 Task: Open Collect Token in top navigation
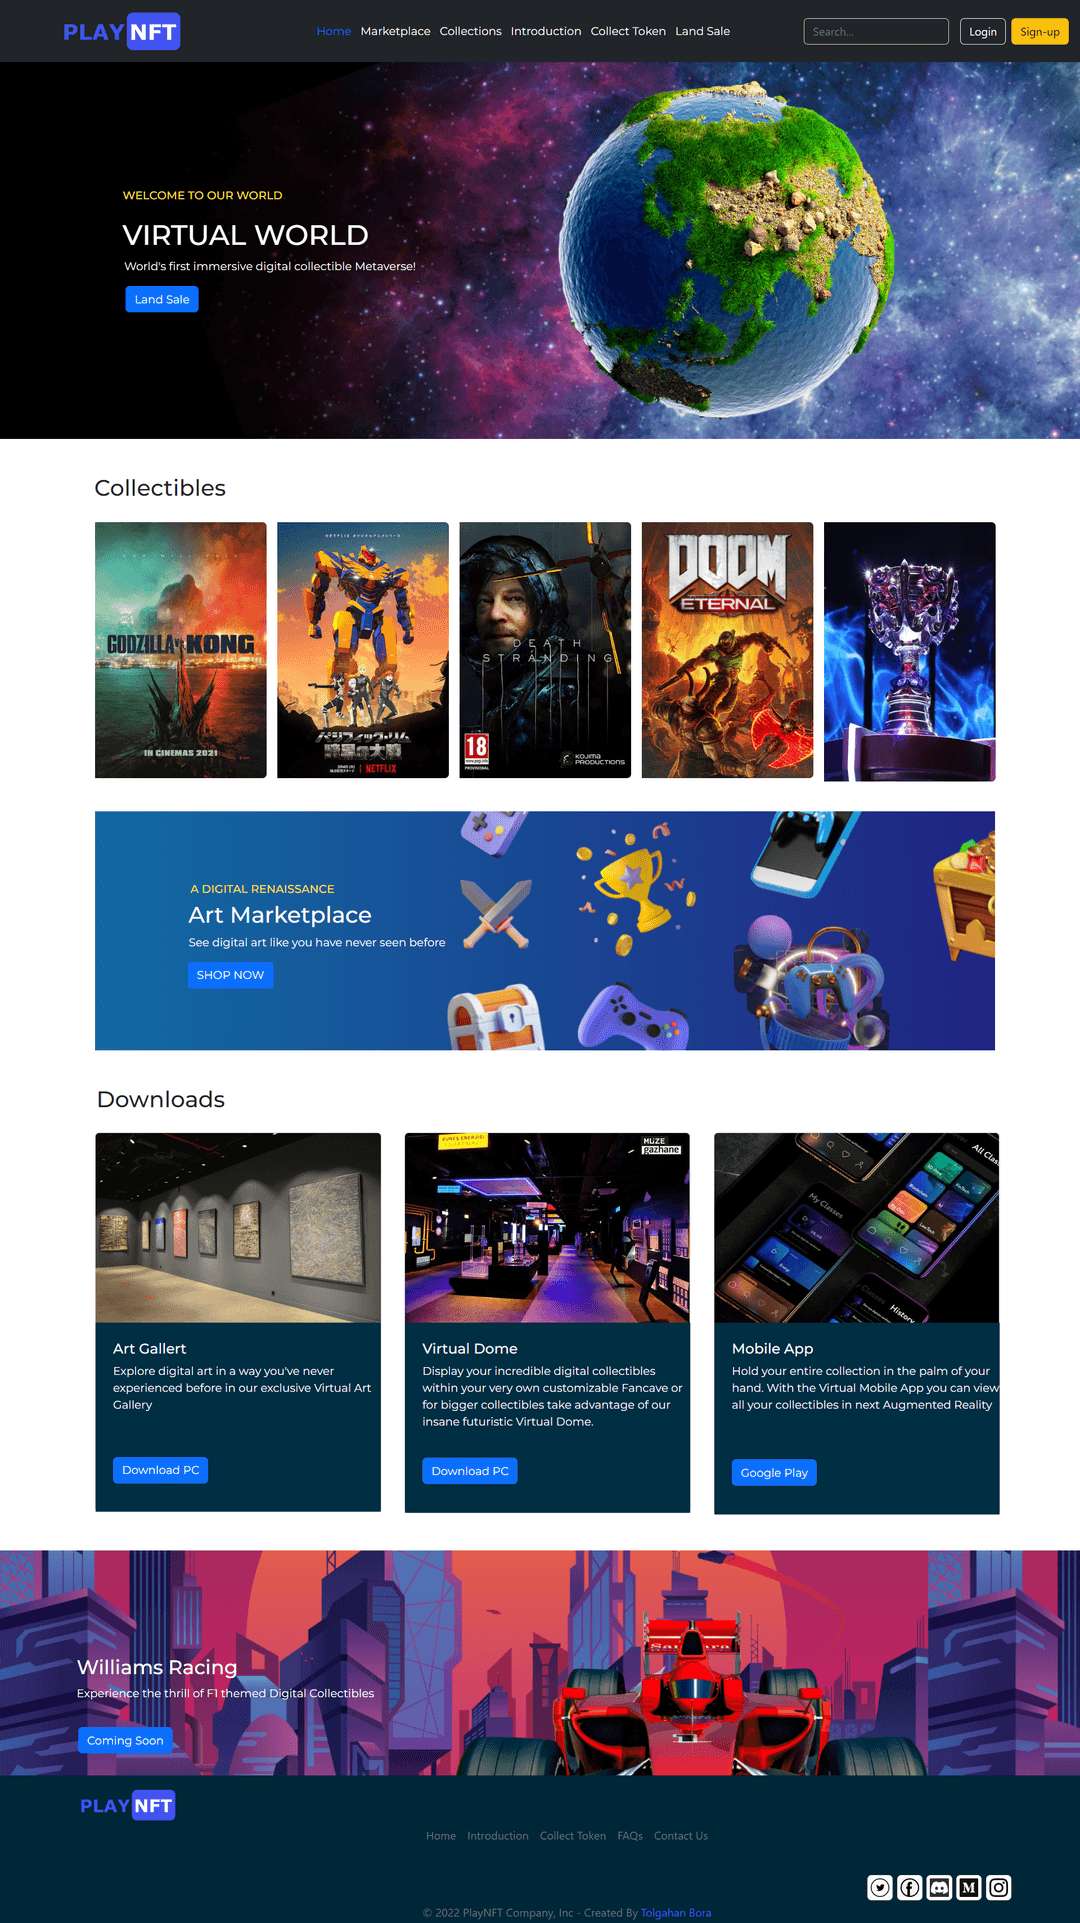pyautogui.click(x=628, y=31)
